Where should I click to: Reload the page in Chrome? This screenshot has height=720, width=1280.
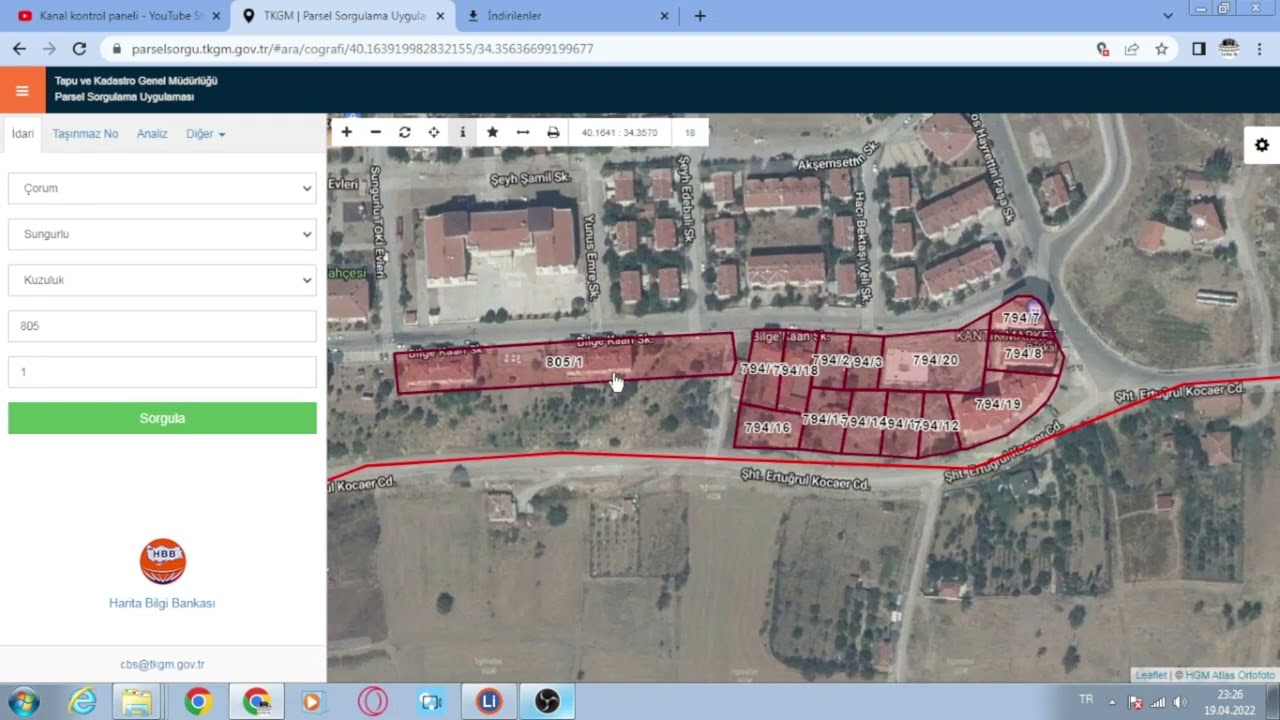point(79,48)
